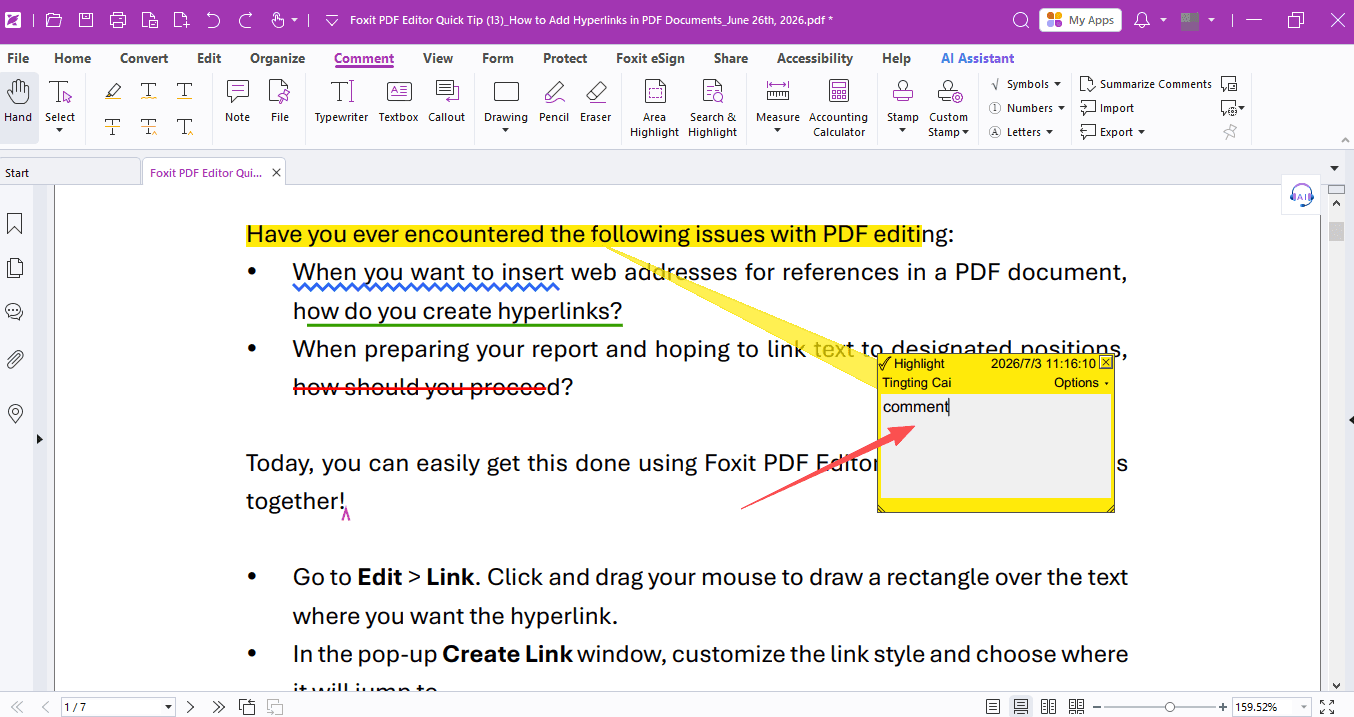Open Options in the comment popup
This screenshot has width=1354, height=717.
[1082, 383]
